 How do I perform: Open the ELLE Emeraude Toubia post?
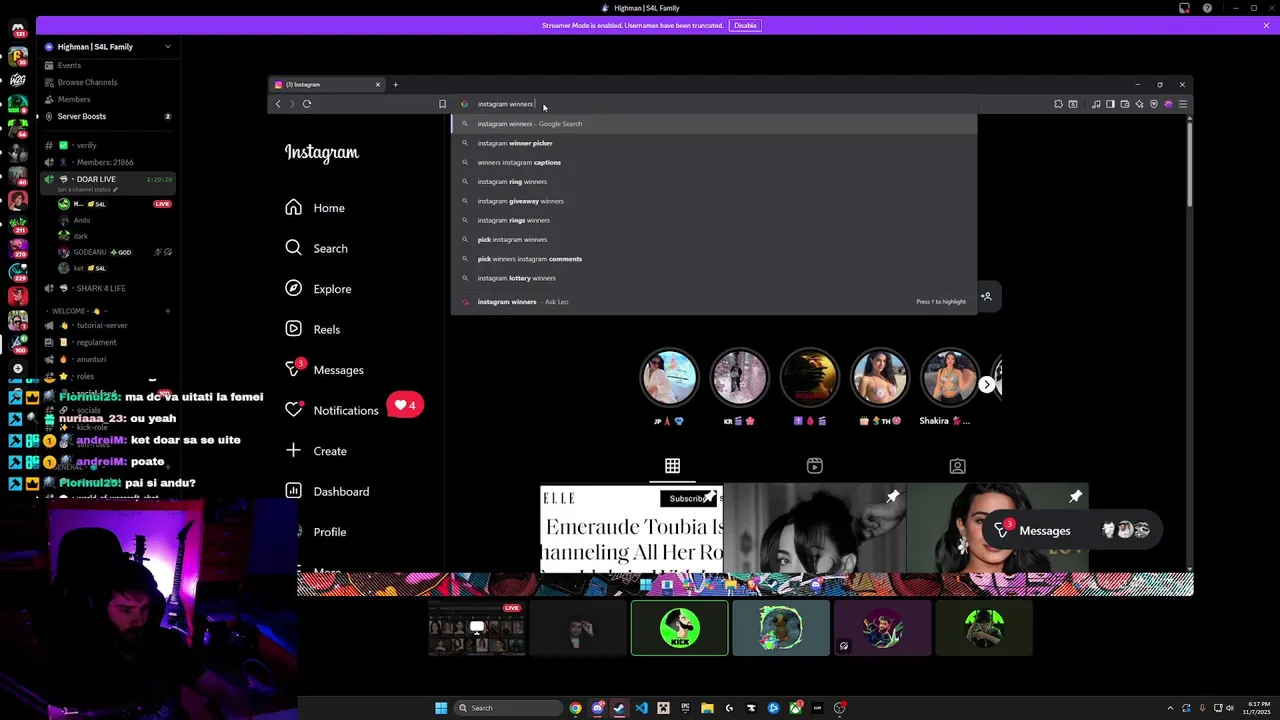pos(631,529)
